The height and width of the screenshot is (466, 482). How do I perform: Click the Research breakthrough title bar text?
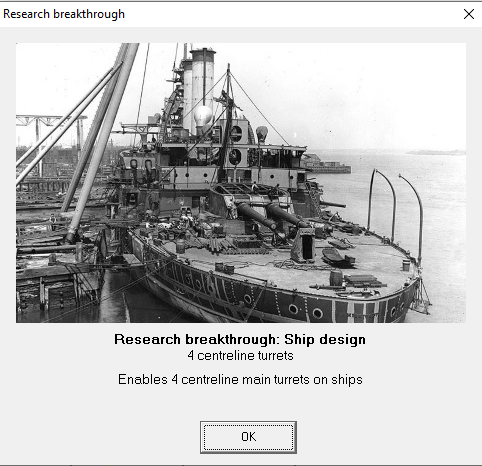pyautogui.click(x=64, y=14)
